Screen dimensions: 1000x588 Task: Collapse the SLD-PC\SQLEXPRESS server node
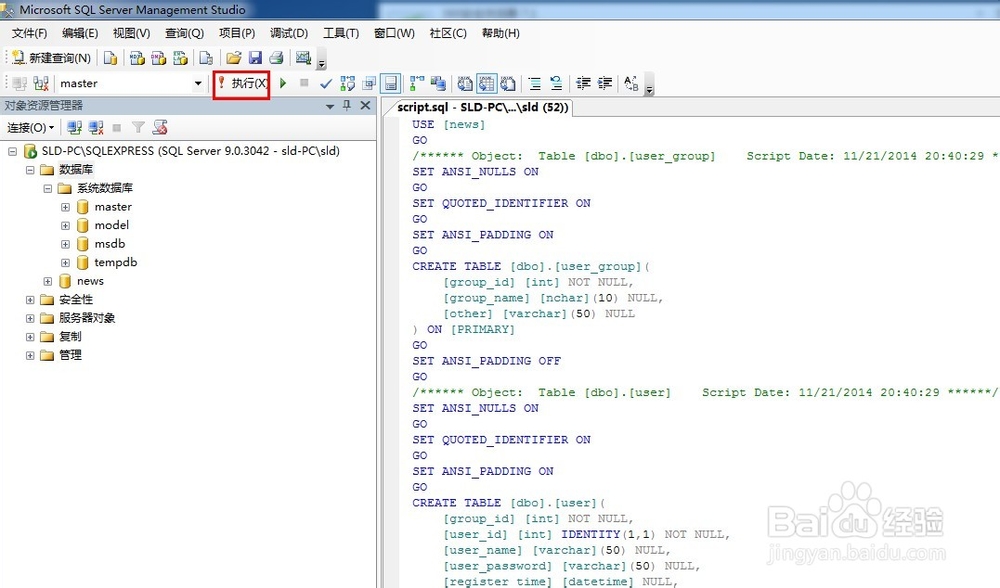12,151
